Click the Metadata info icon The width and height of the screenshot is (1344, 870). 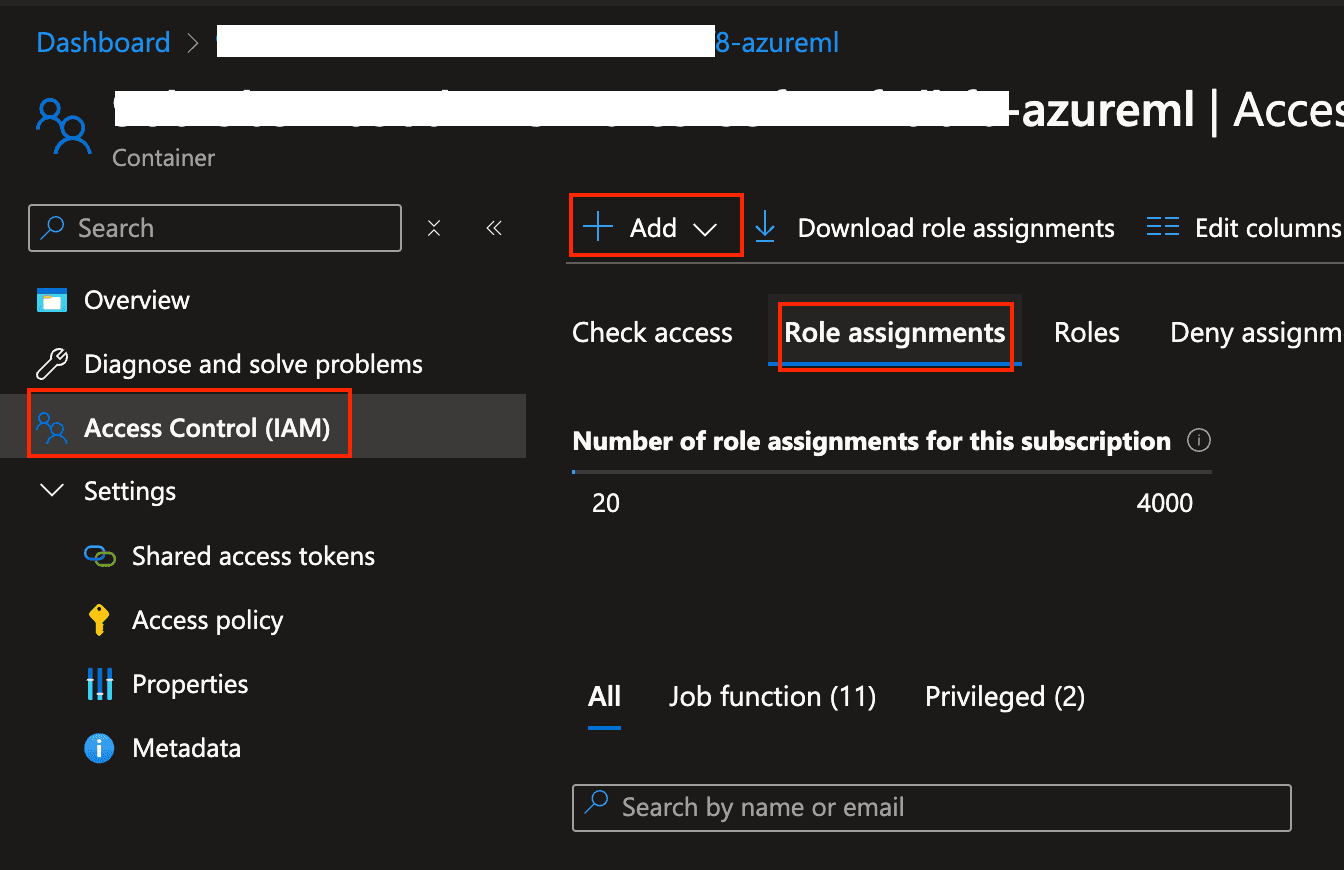(98, 747)
